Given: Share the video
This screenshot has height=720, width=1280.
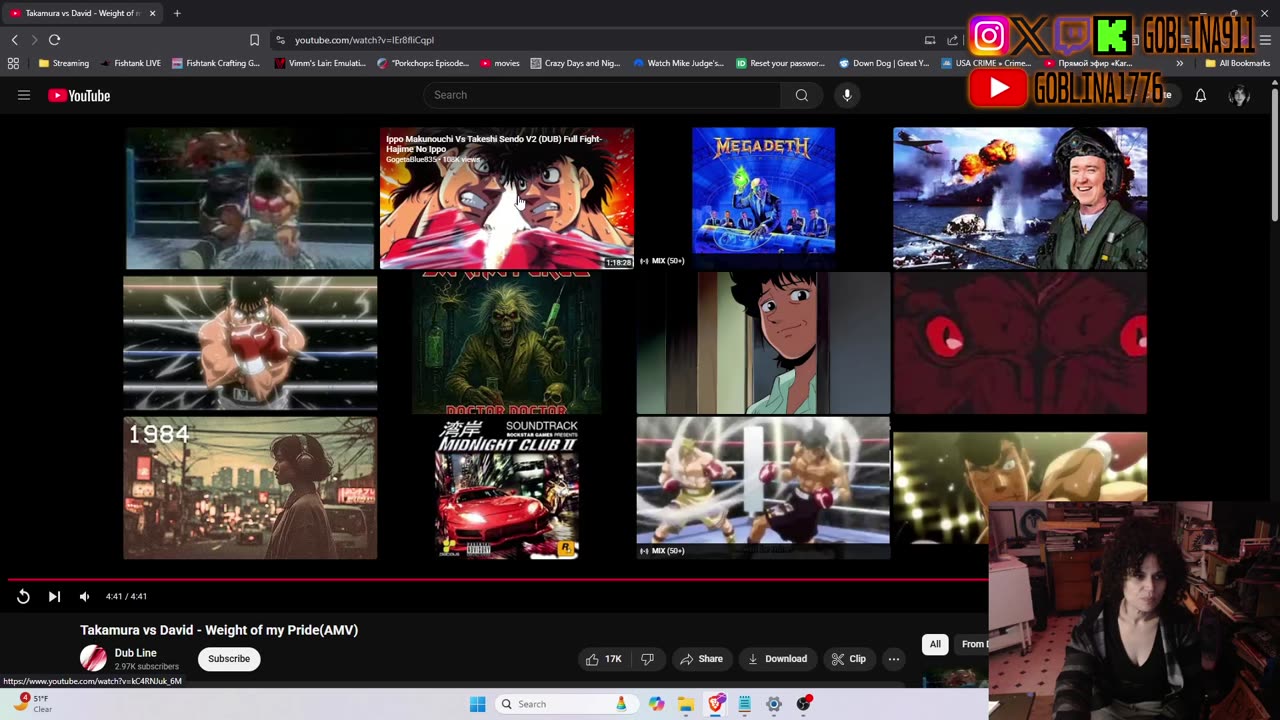Looking at the screenshot, I should click(x=701, y=659).
